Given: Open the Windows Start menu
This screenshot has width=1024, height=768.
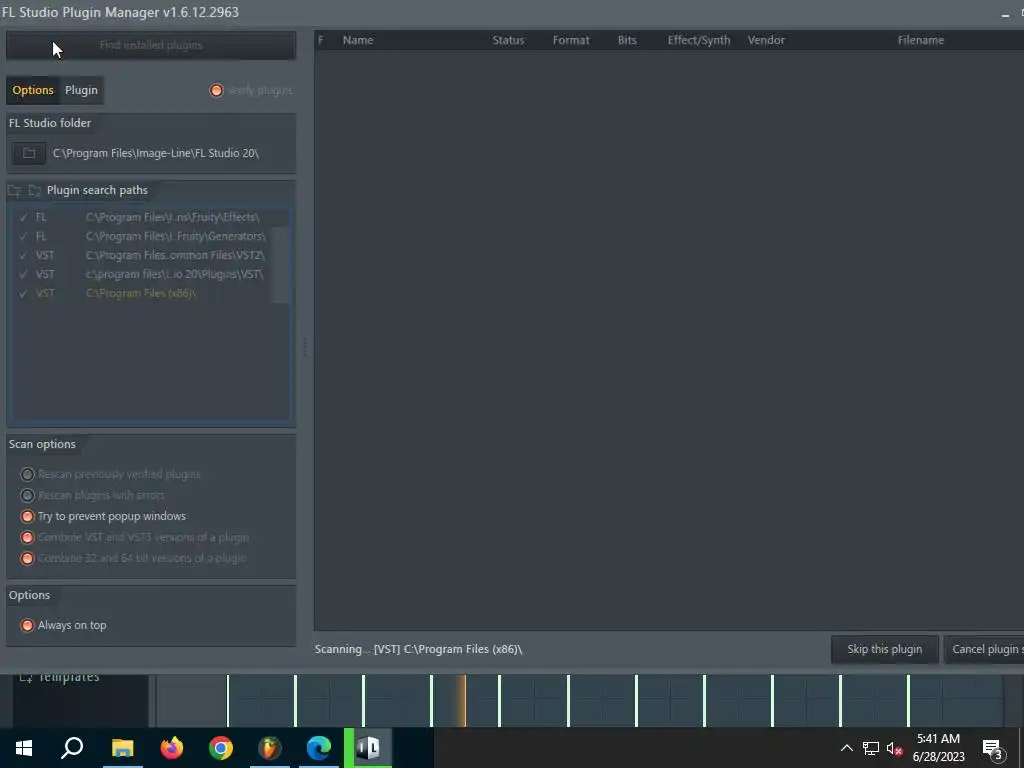Looking at the screenshot, I should click(24, 748).
